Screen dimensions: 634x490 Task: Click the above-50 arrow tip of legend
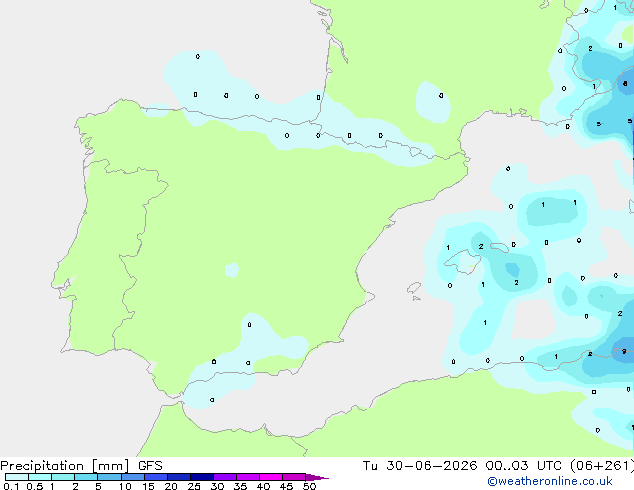point(317,477)
